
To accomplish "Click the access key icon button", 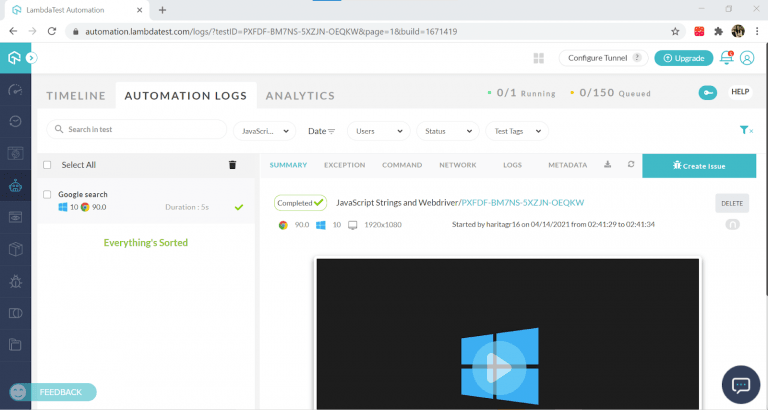I will coord(708,92).
